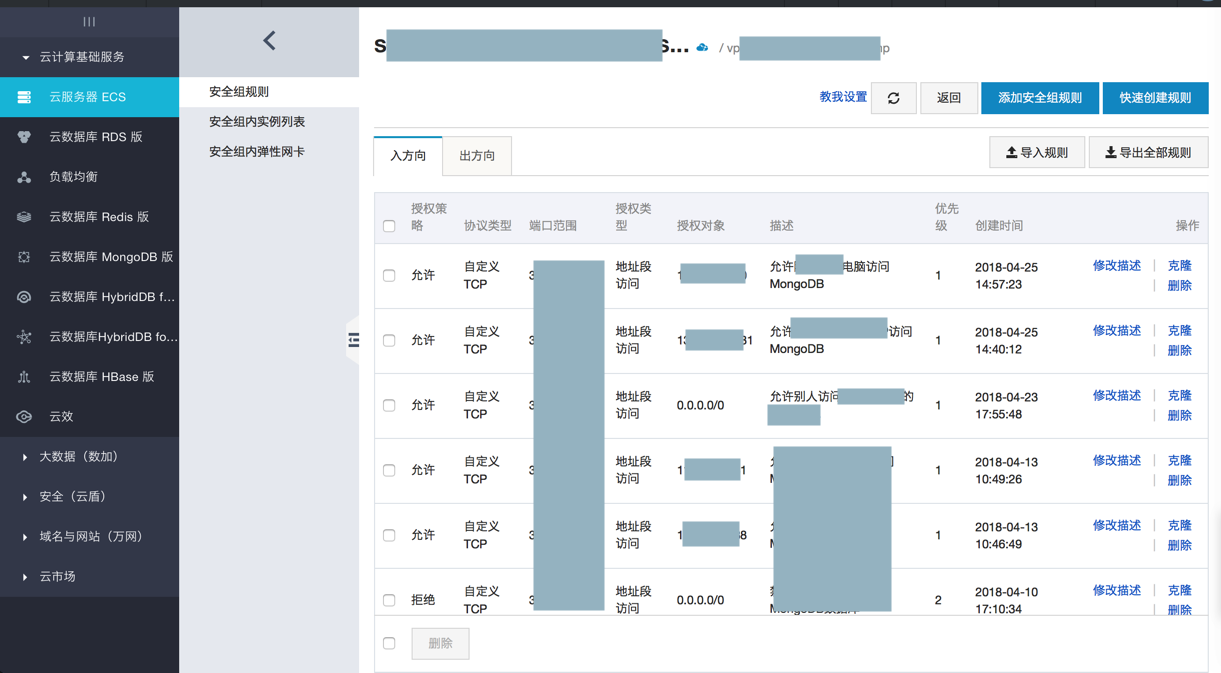Viewport: 1221px width, 673px height.
Task: Click the sidebar collapse handle
Action: click(x=353, y=340)
